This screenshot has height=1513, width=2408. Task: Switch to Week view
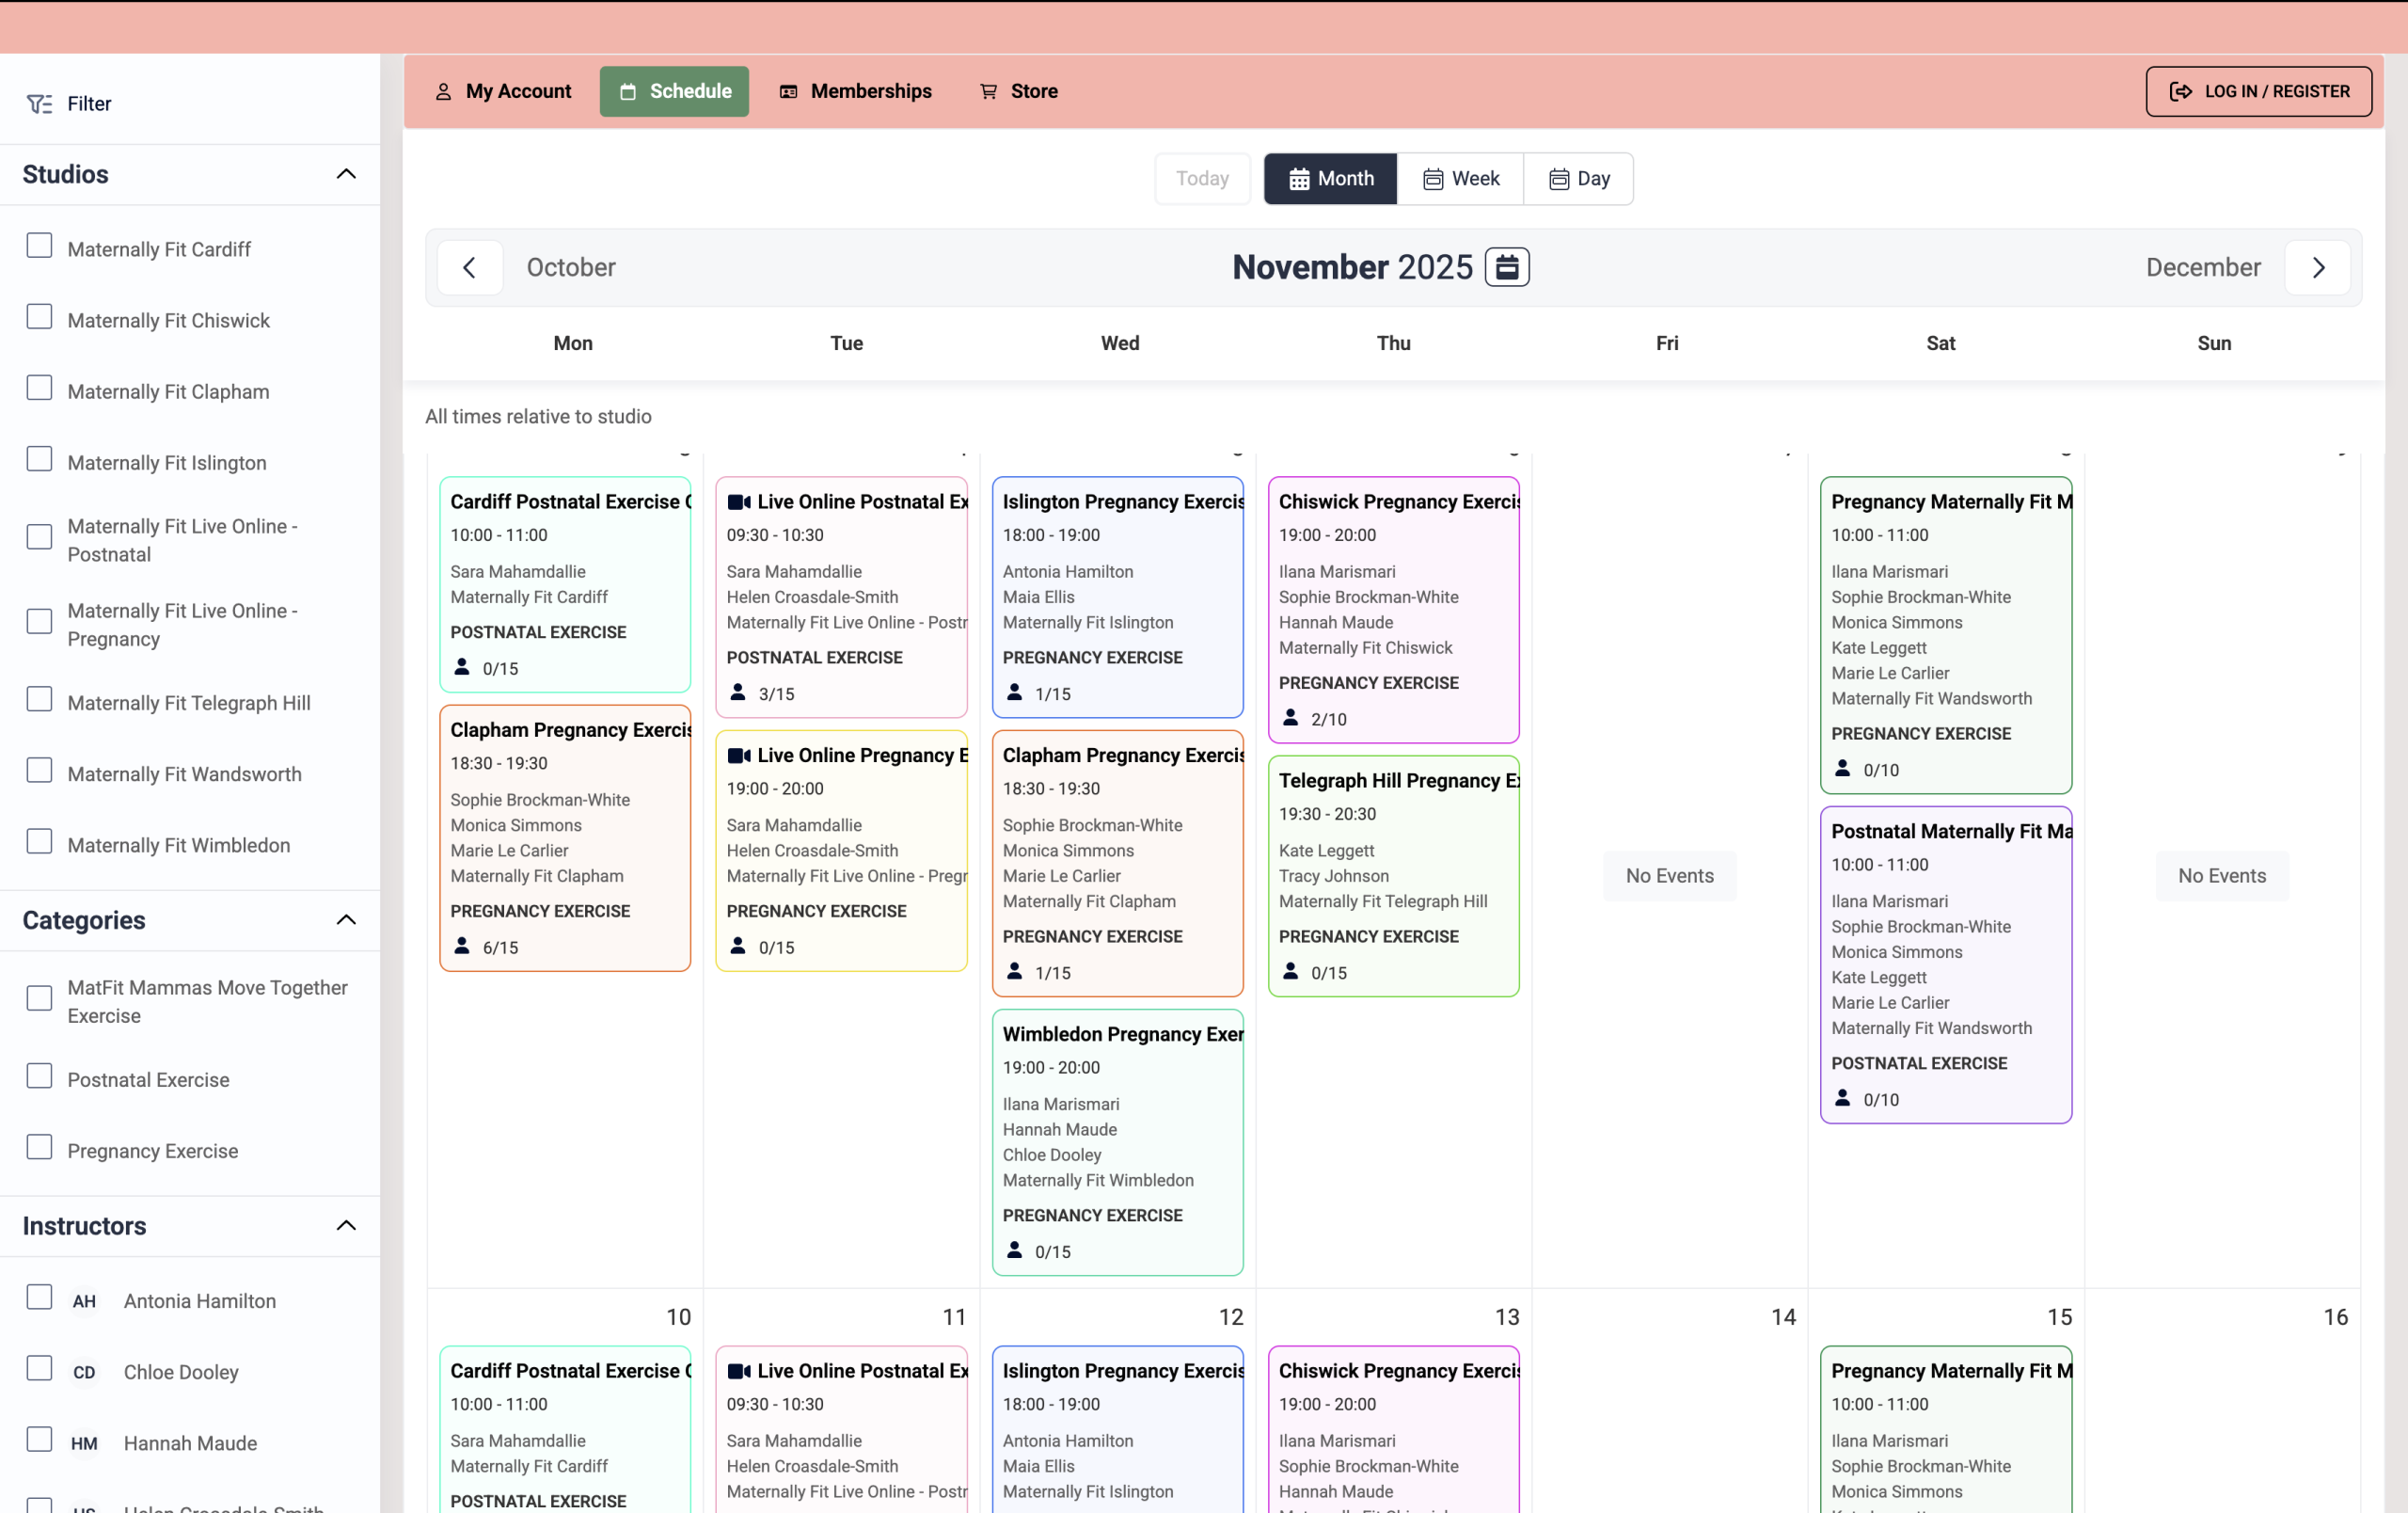(x=1460, y=179)
